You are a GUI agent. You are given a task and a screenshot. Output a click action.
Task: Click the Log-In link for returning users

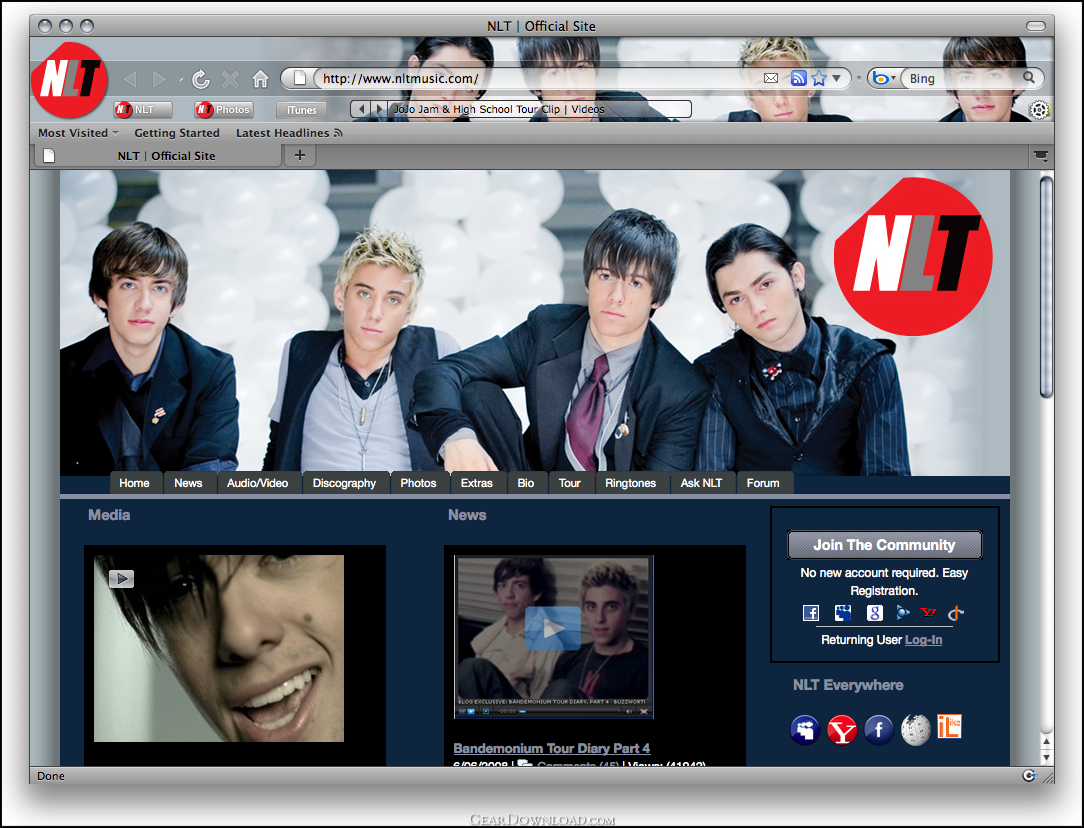coord(924,640)
